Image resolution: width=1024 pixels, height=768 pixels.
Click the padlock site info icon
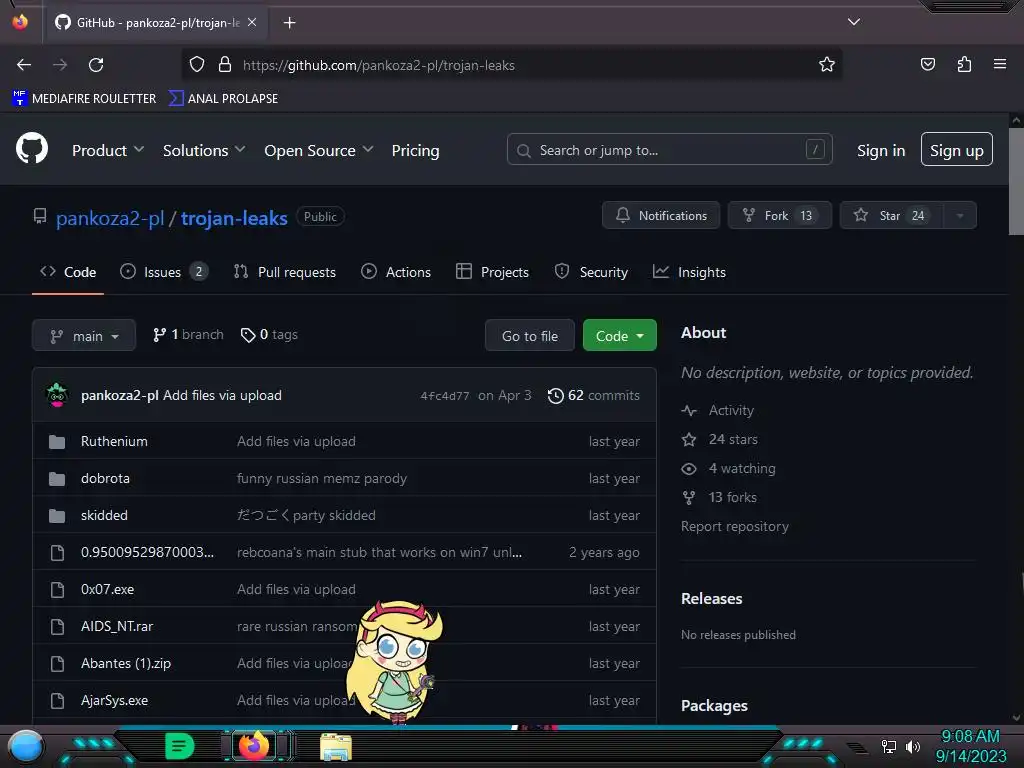point(225,65)
